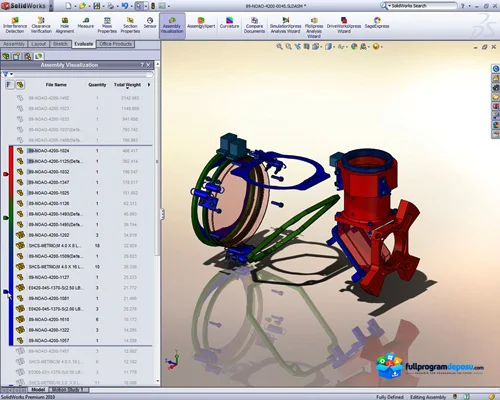
Task: Click the Rebuild traffic light icon
Action: (153, 6)
